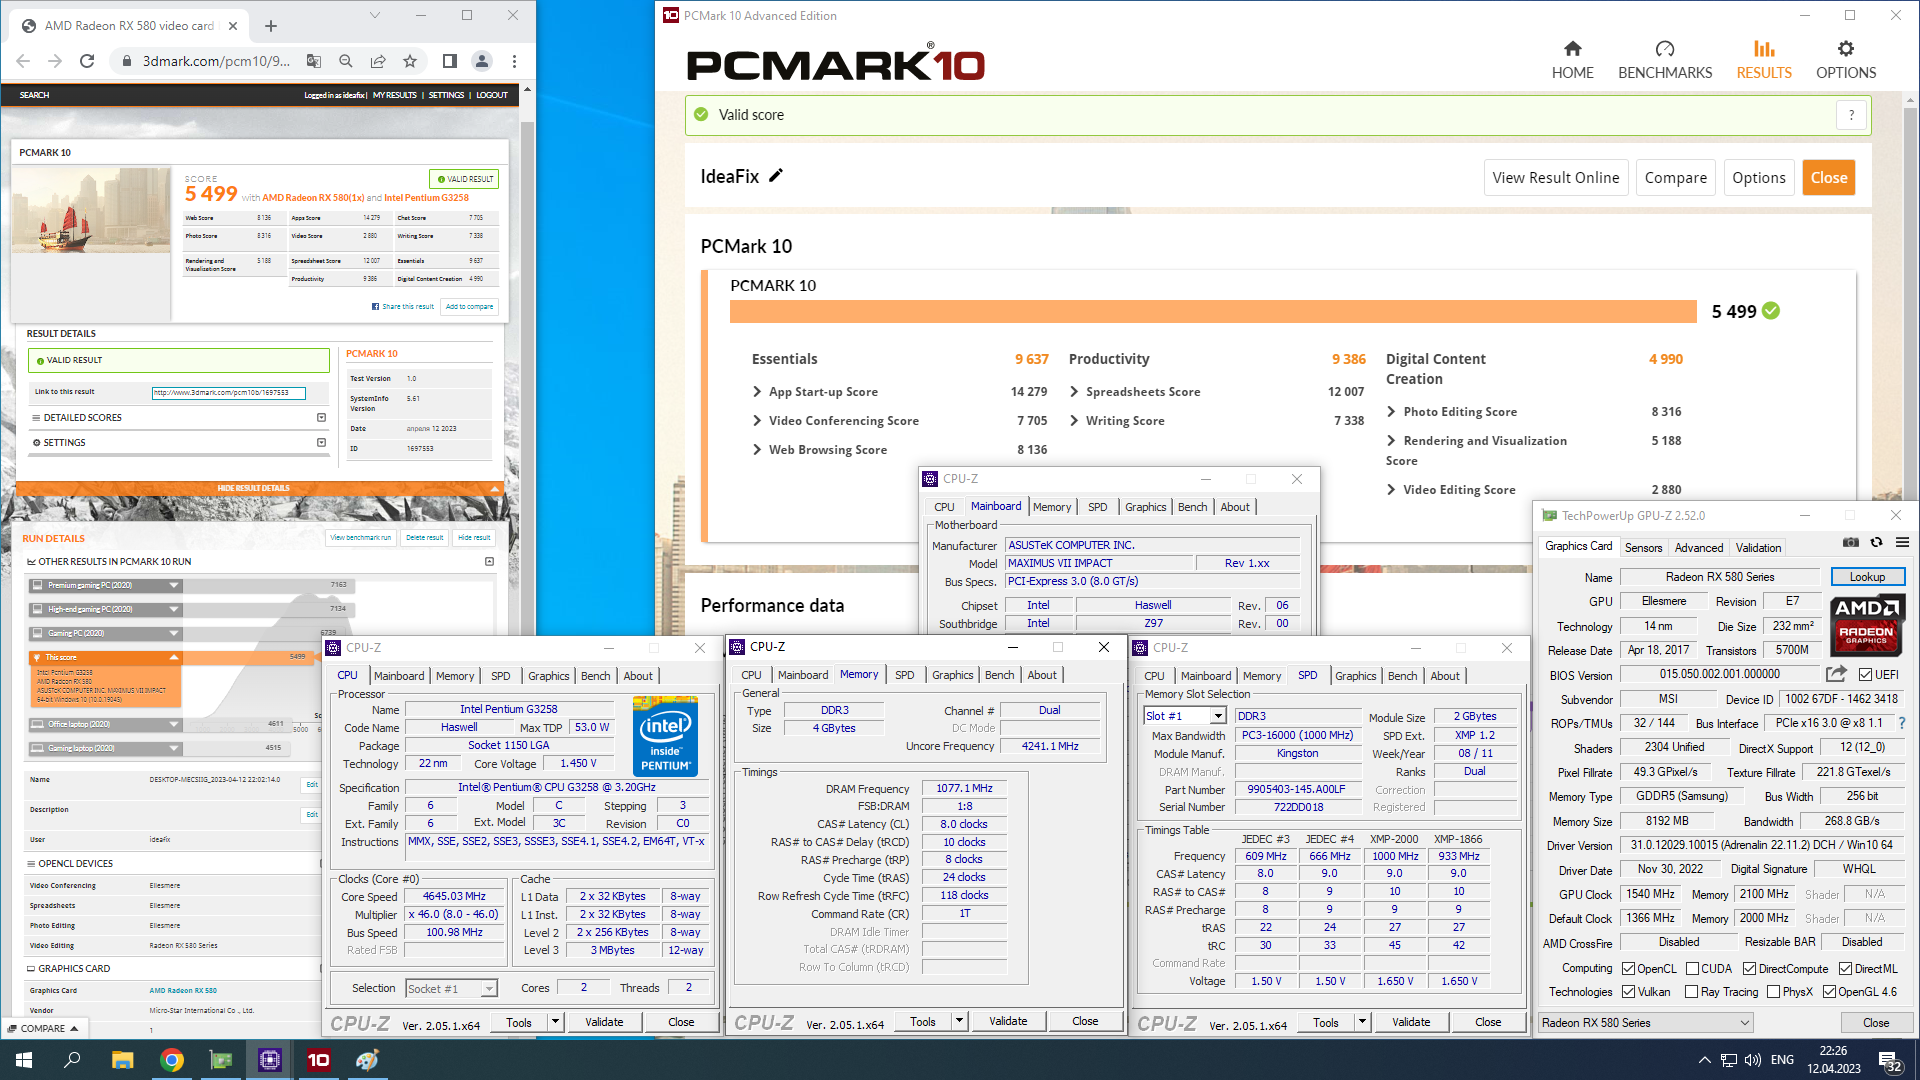Click the CPU-Z taskbar icon
The image size is (1920, 1080).
[269, 1060]
